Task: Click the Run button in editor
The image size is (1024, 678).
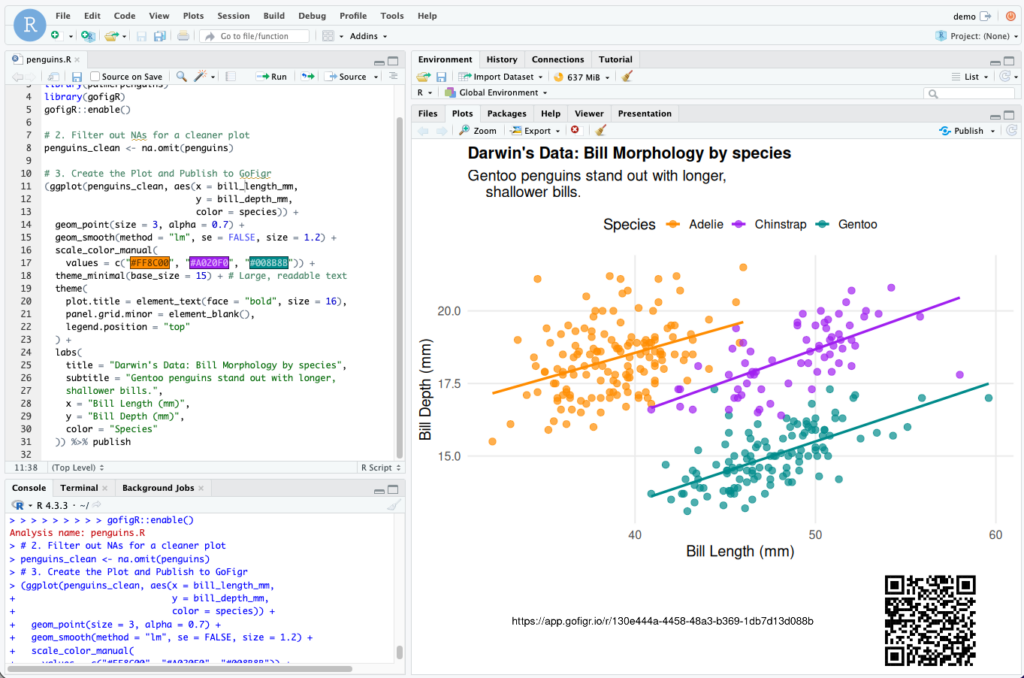Action: coord(272,76)
